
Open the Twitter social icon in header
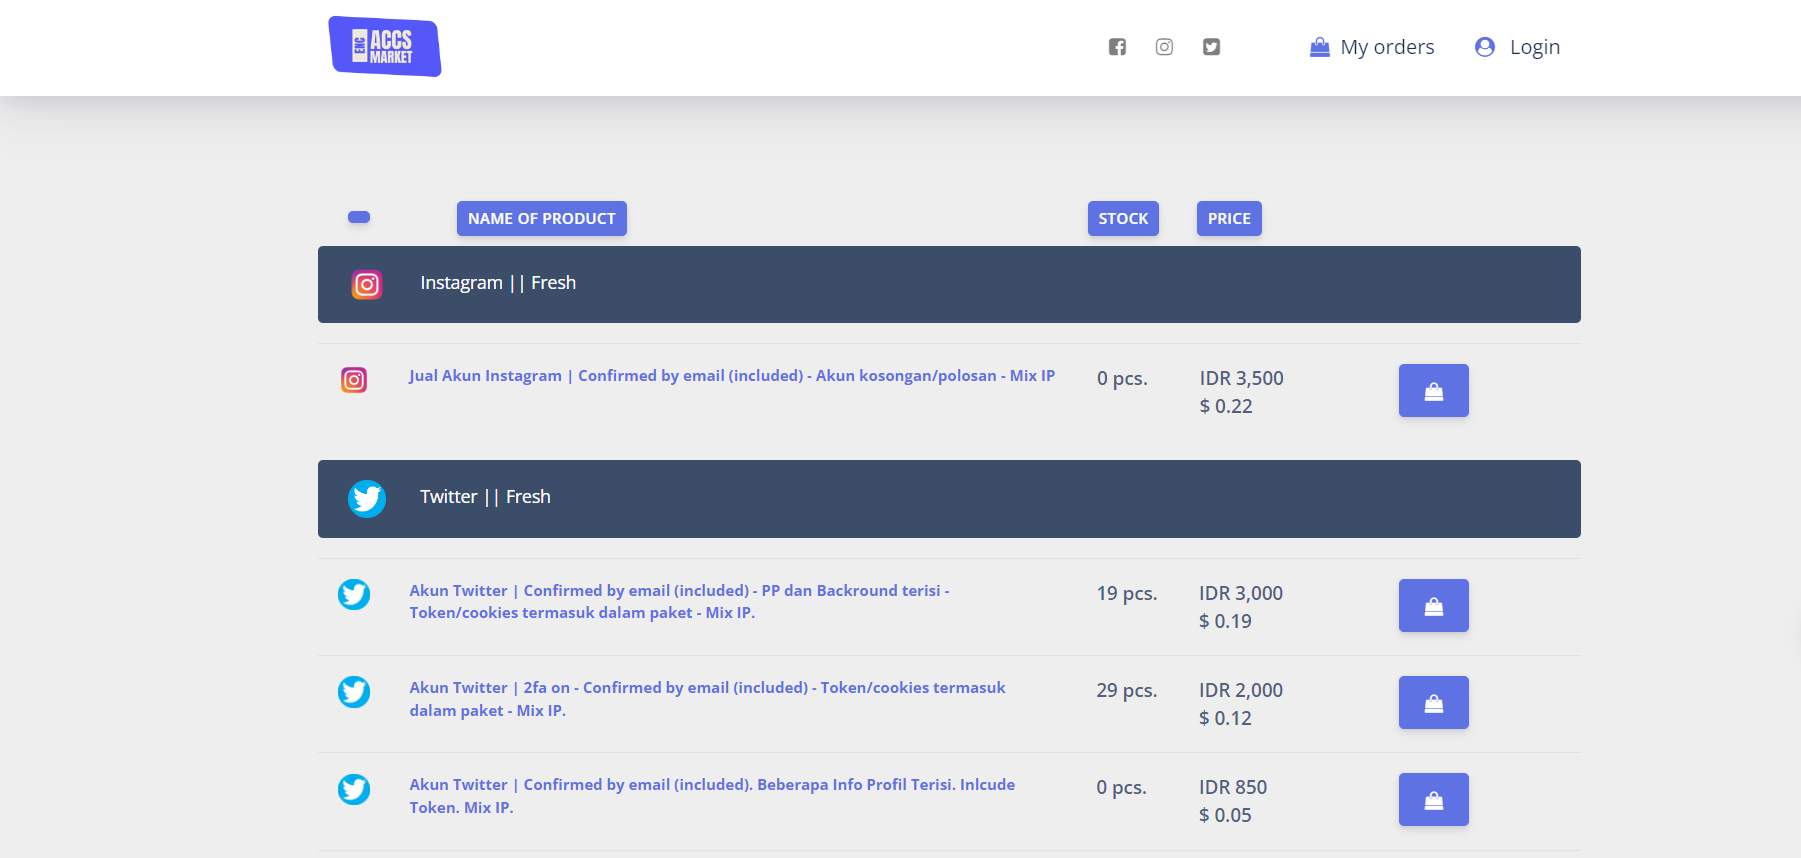pyautogui.click(x=1211, y=47)
